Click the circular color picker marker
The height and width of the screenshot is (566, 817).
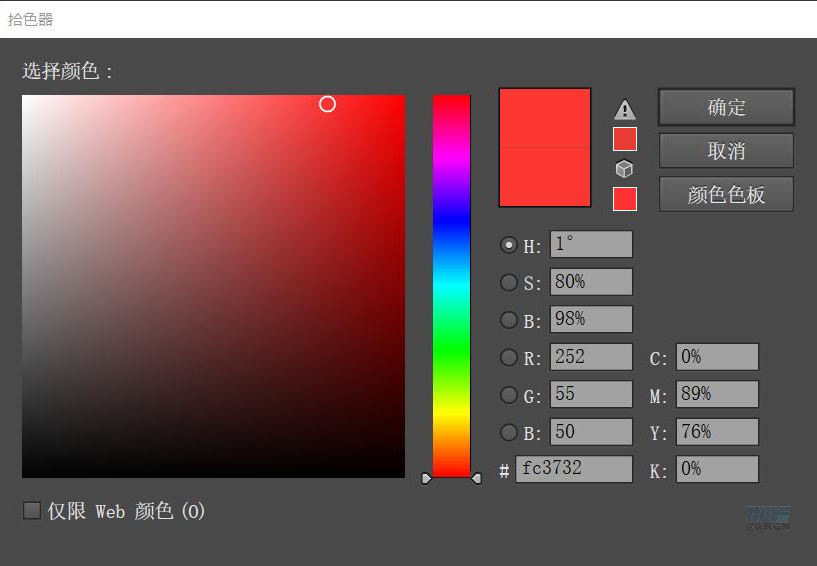point(327,104)
